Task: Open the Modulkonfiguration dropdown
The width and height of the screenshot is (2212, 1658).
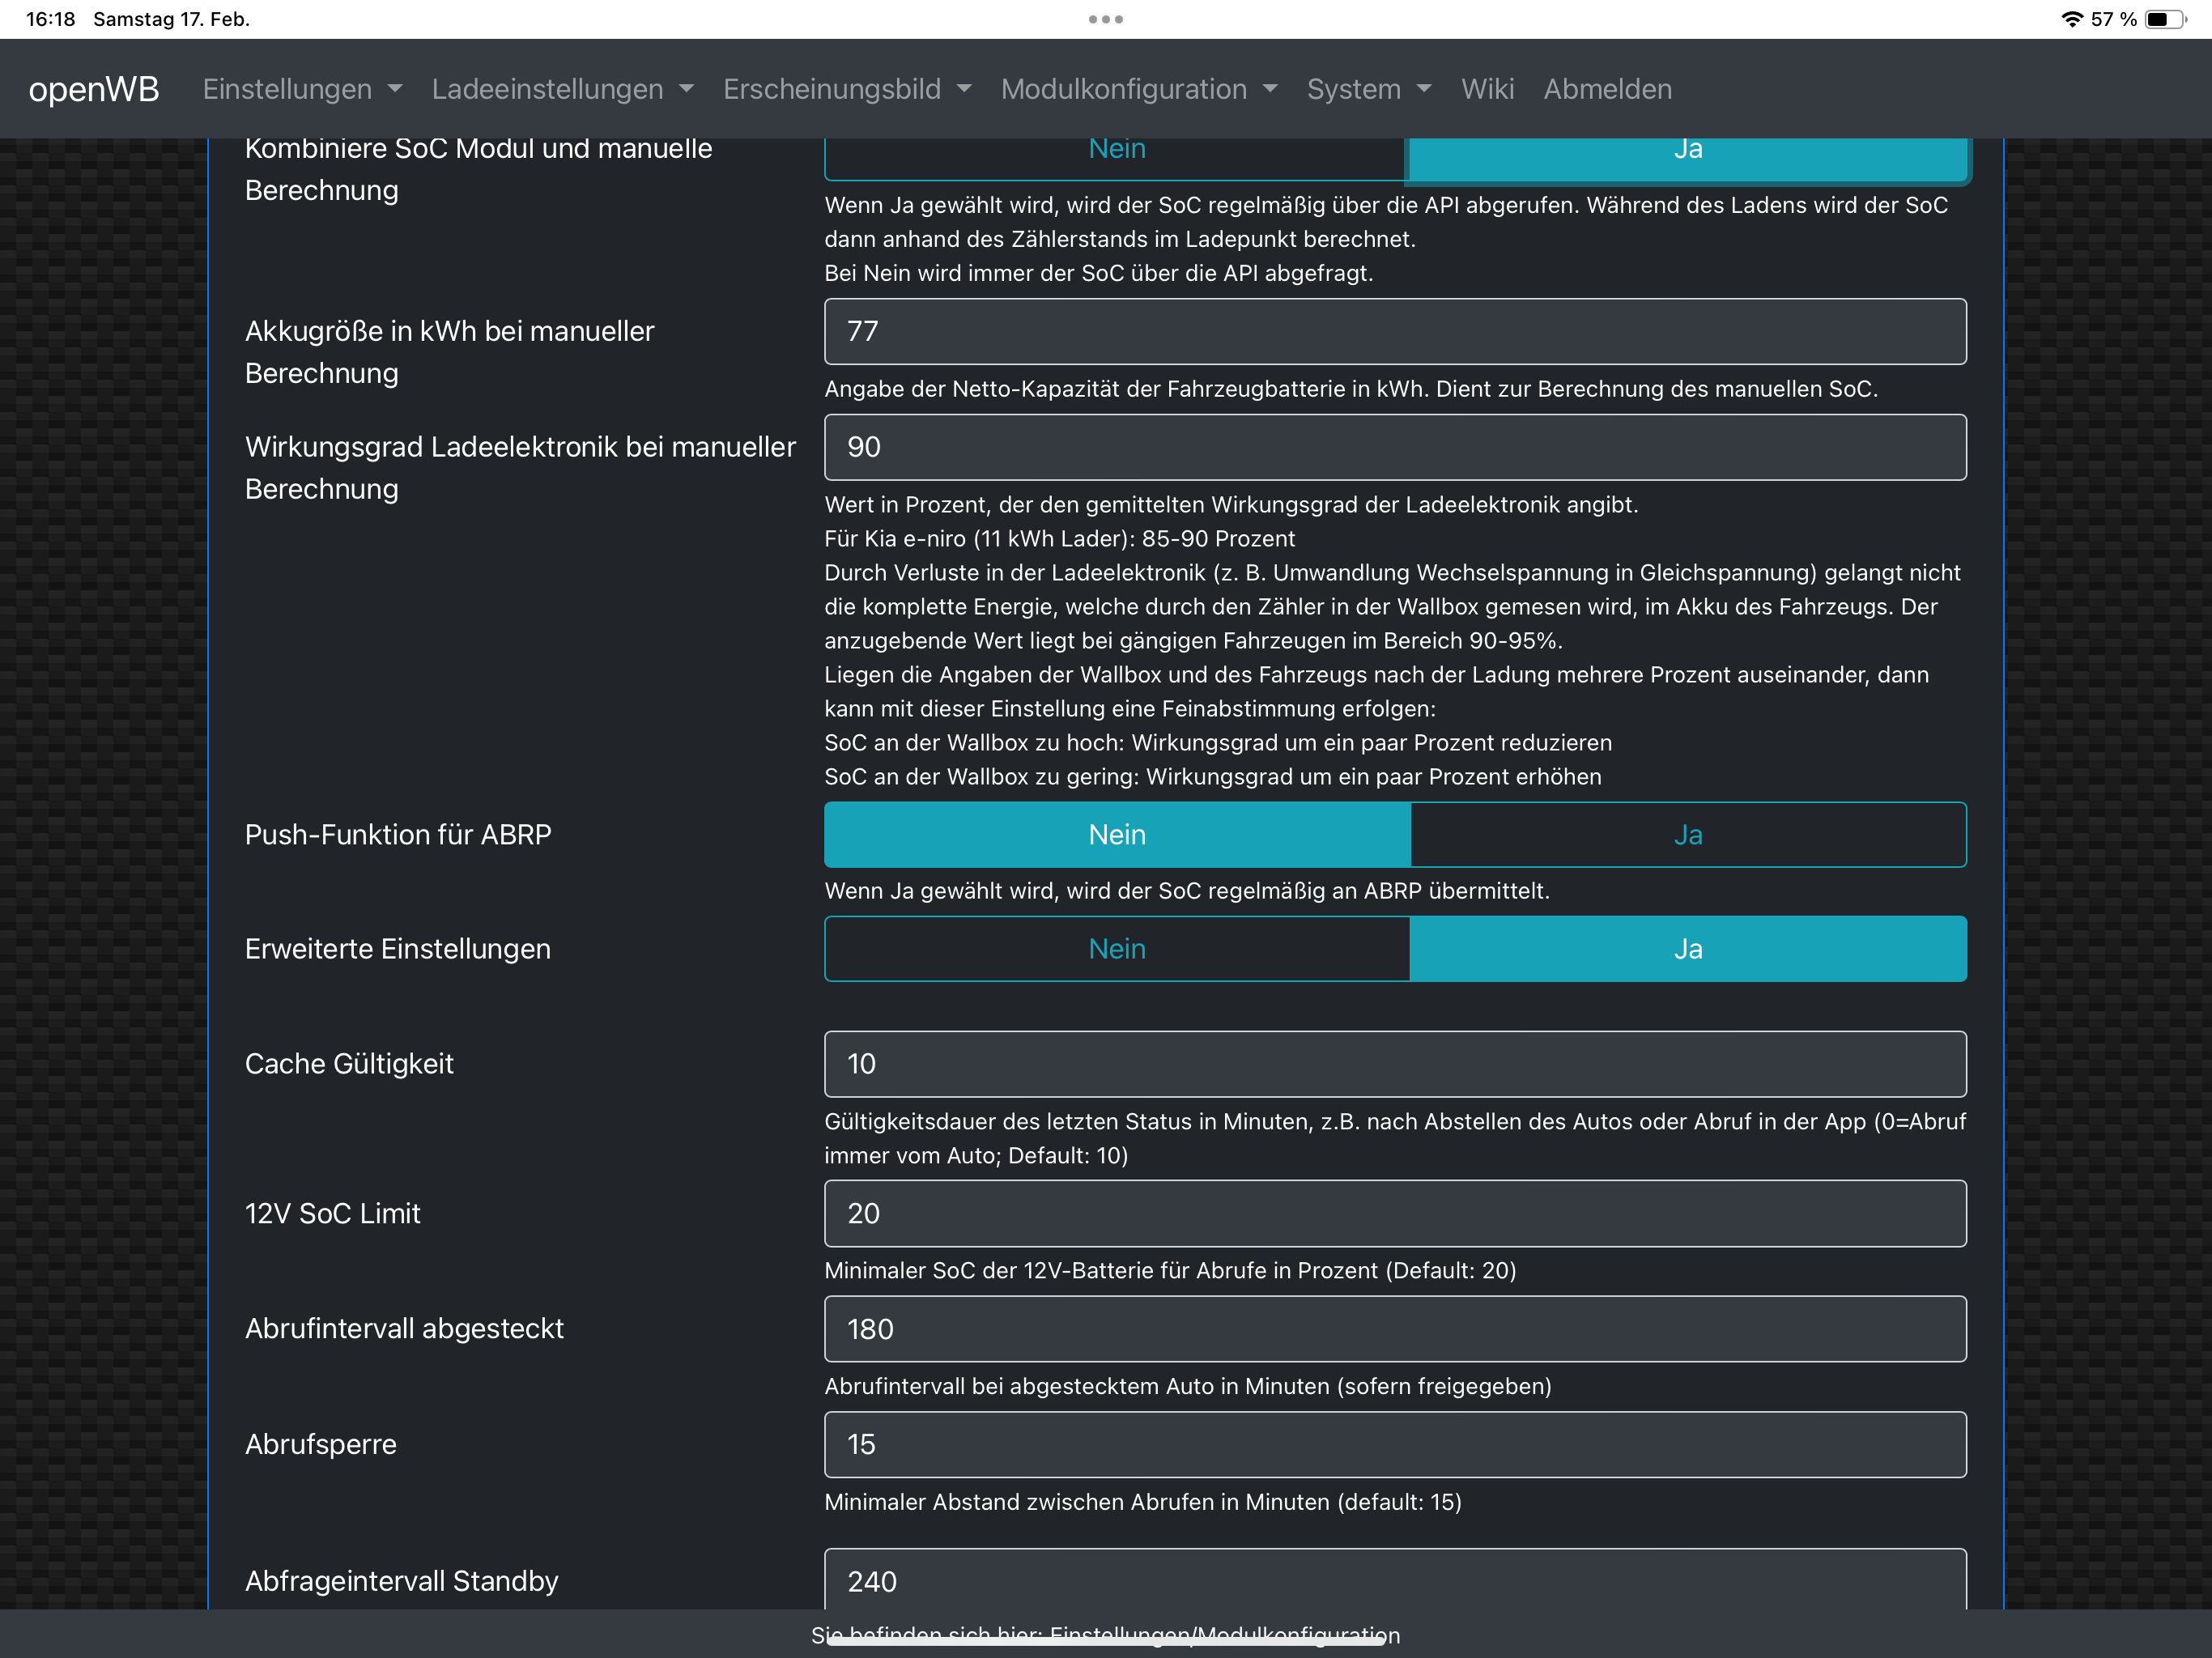Action: click(x=1138, y=89)
